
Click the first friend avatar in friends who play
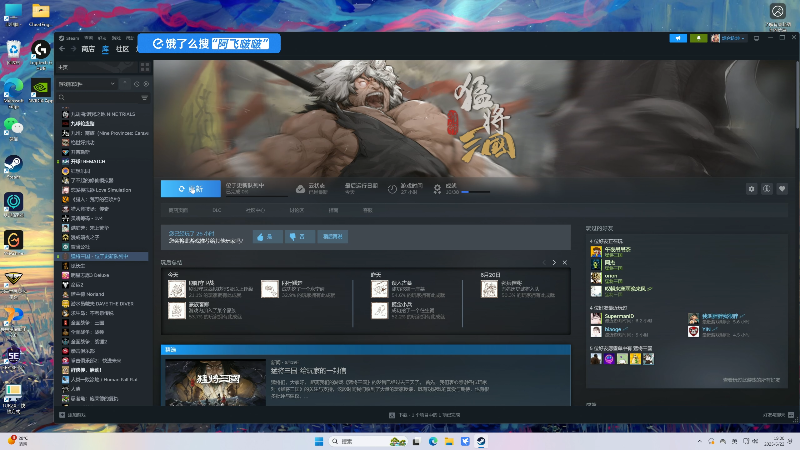[596, 251]
